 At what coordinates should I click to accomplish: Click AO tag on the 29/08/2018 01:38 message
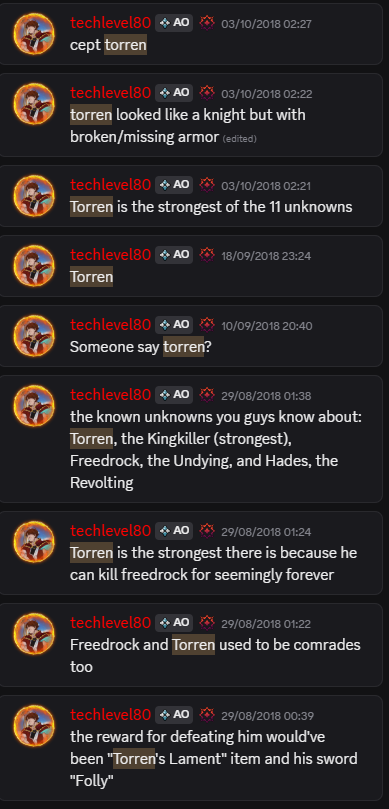[x=174, y=395]
